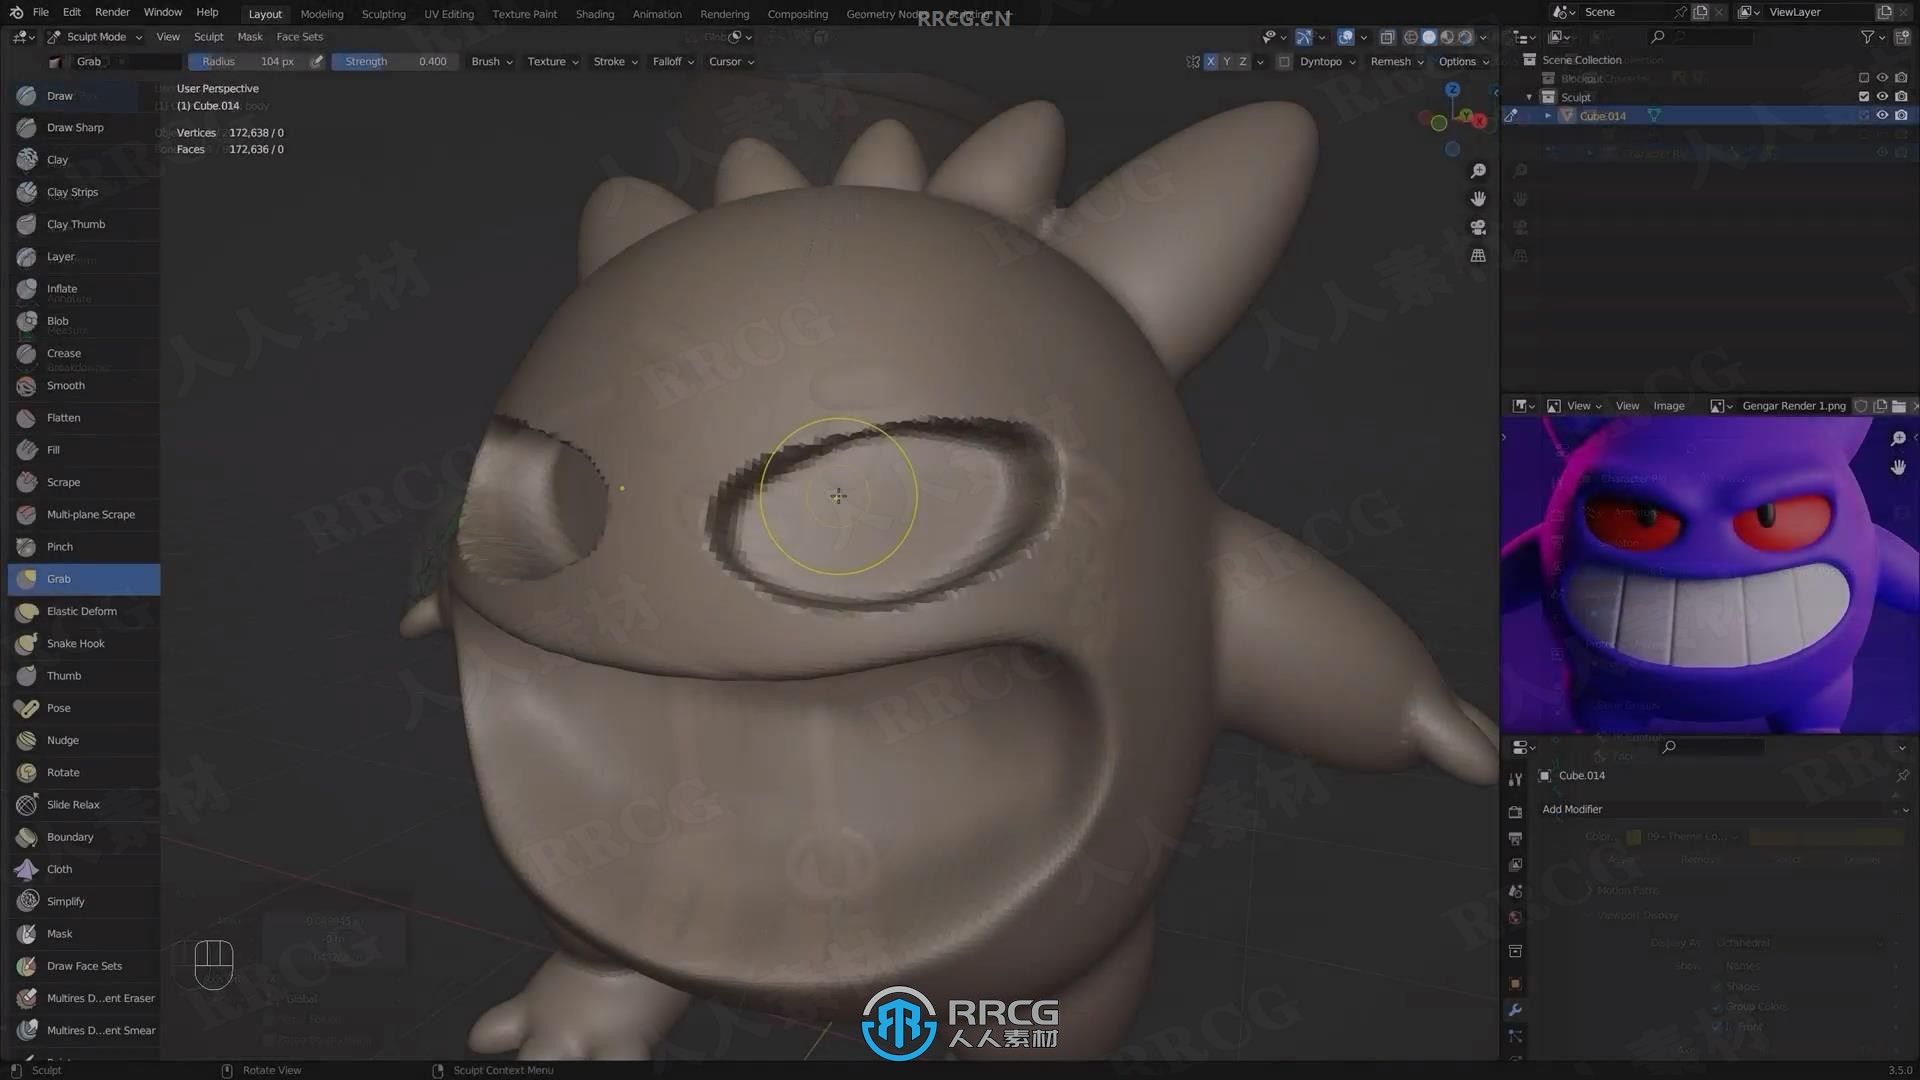
Task: Select the Inflate brush
Action: click(84, 289)
